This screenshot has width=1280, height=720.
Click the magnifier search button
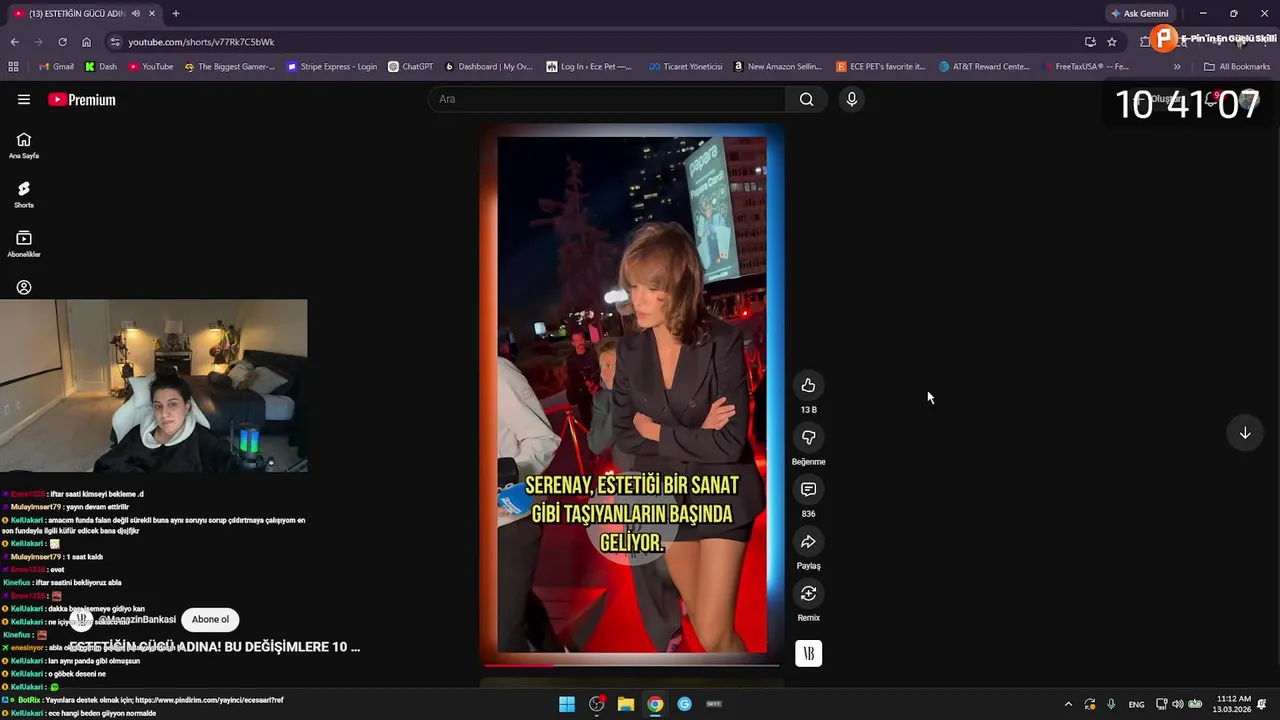(x=806, y=99)
